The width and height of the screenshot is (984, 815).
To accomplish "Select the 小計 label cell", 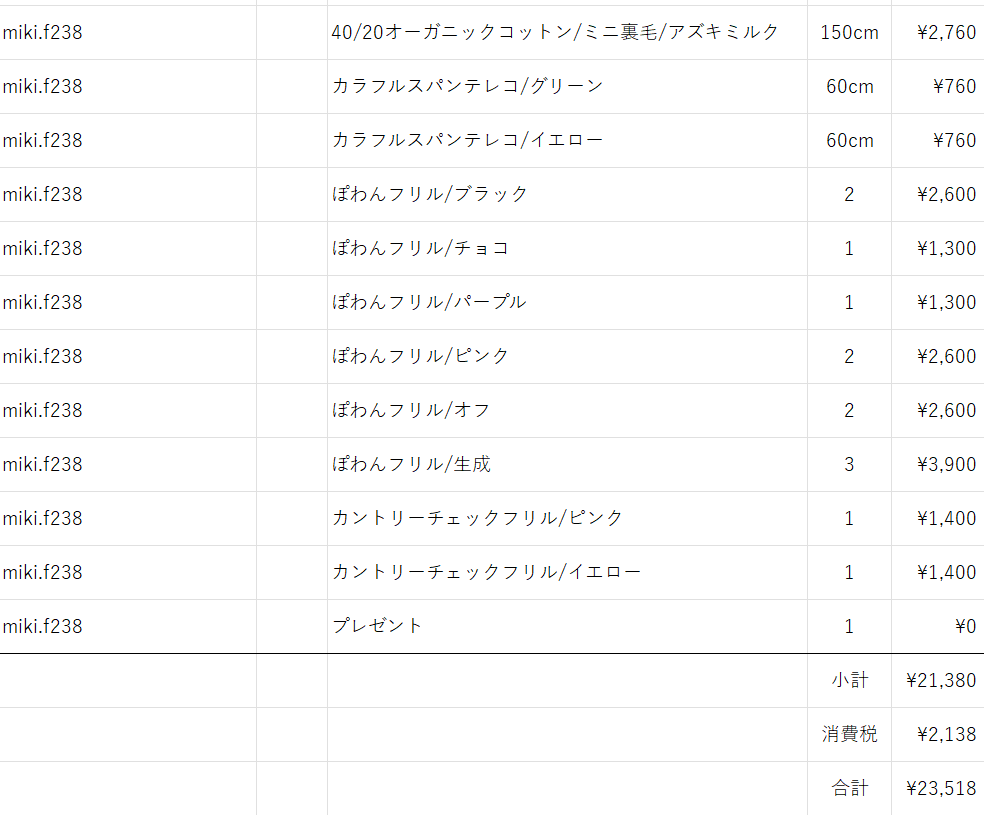I will (x=849, y=681).
